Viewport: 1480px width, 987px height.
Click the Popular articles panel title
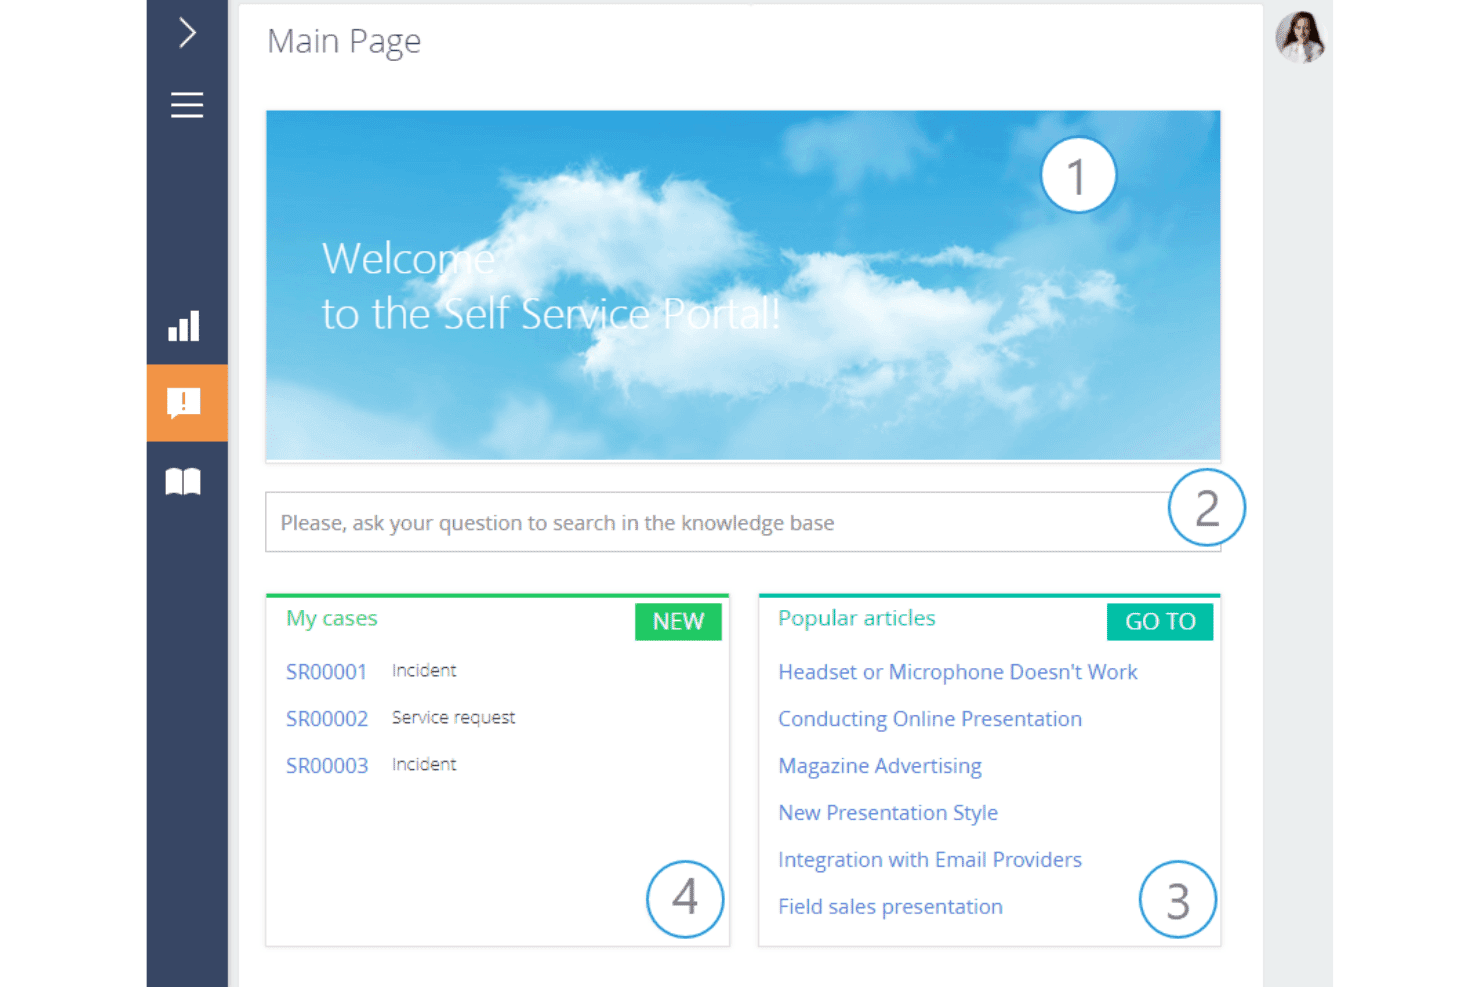857,618
